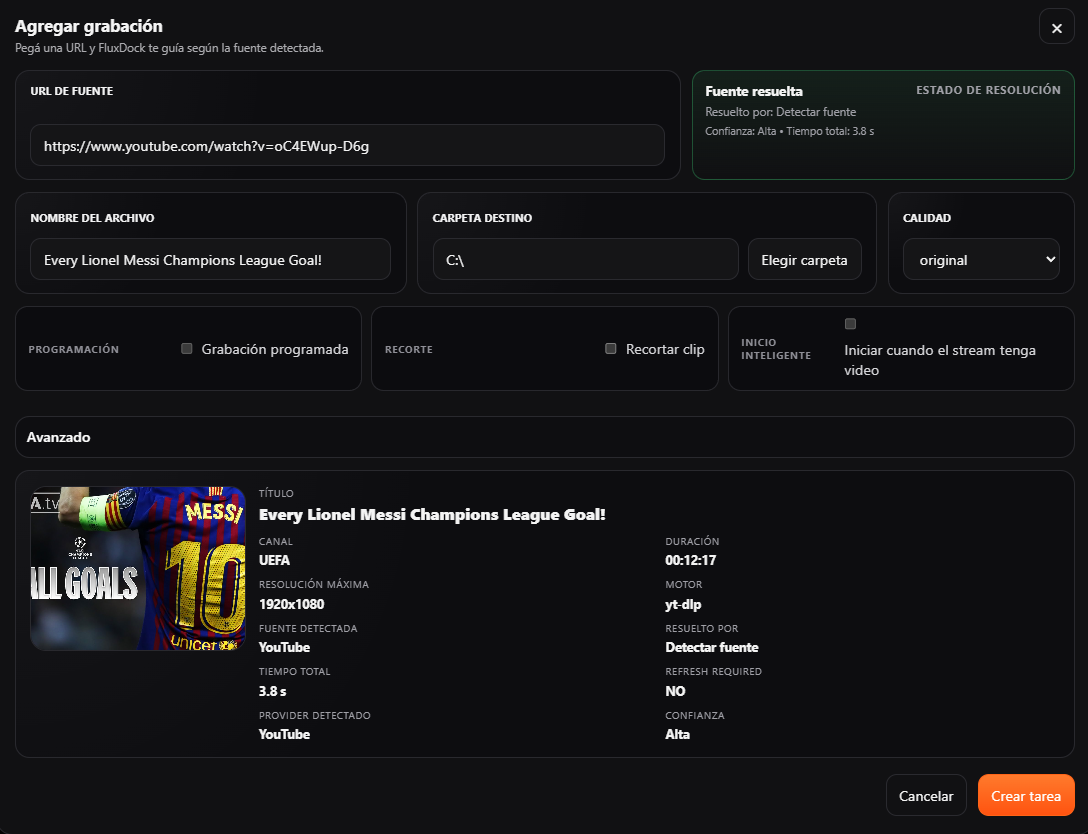Click the video title in details panel
1088x834 pixels.
pos(432,514)
